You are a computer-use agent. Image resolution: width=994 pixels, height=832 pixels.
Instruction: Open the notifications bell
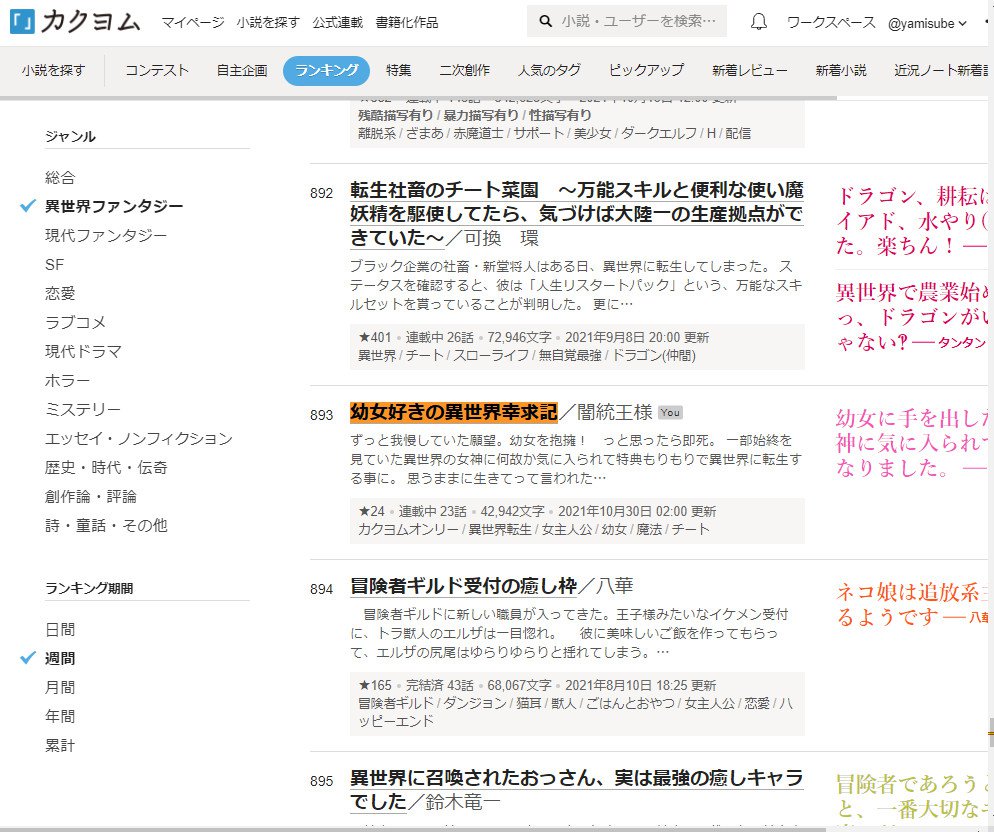759,21
